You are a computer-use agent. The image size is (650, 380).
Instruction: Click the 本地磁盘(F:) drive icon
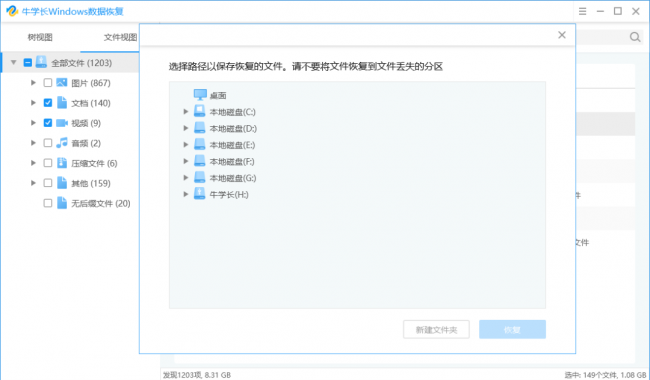click(199, 161)
